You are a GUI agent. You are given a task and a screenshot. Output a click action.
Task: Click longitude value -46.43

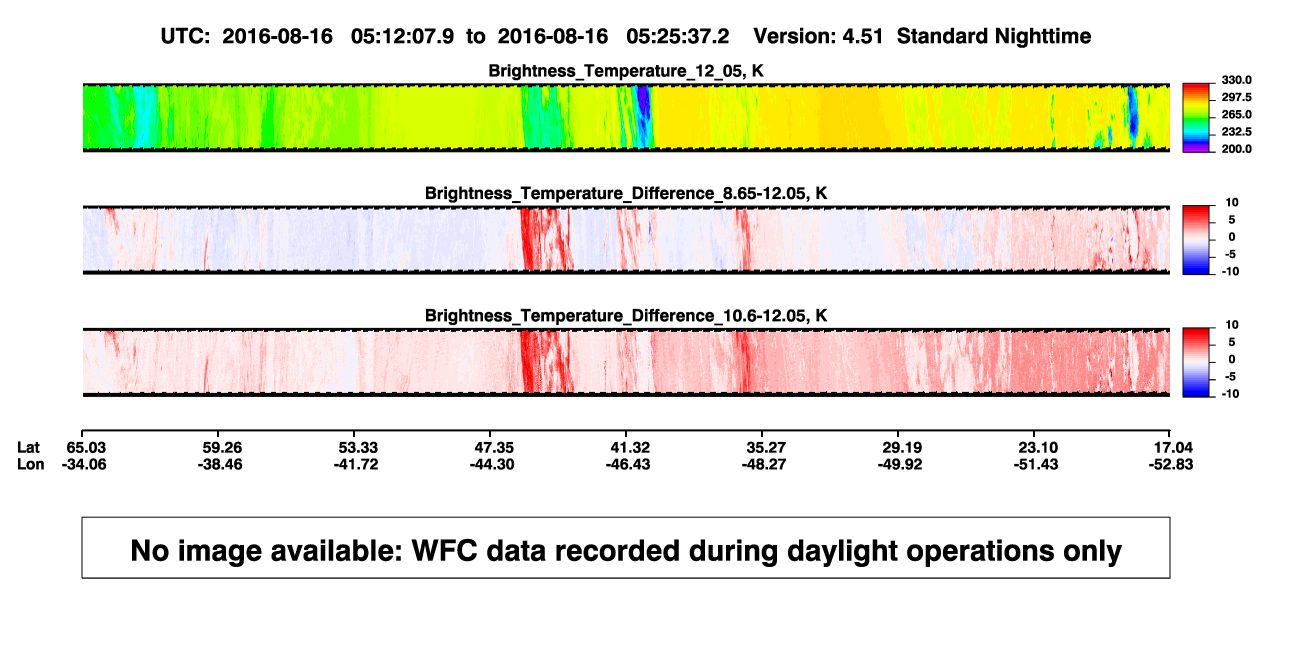pos(626,464)
